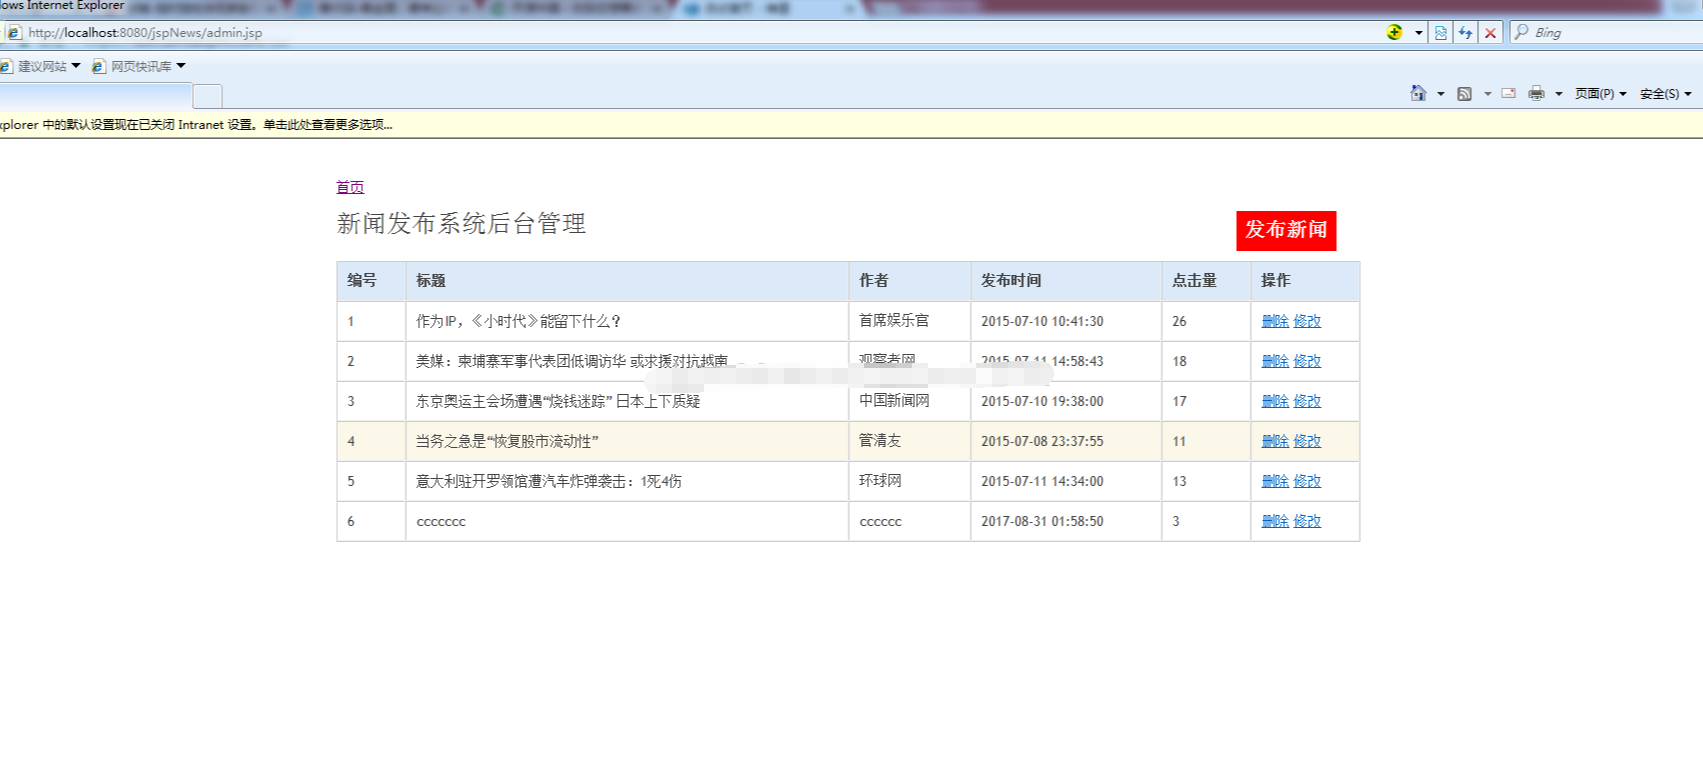The width and height of the screenshot is (1703, 774).
Task: Click 修改 for 东京奥运主会场 row
Action: click(x=1307, y=401)
